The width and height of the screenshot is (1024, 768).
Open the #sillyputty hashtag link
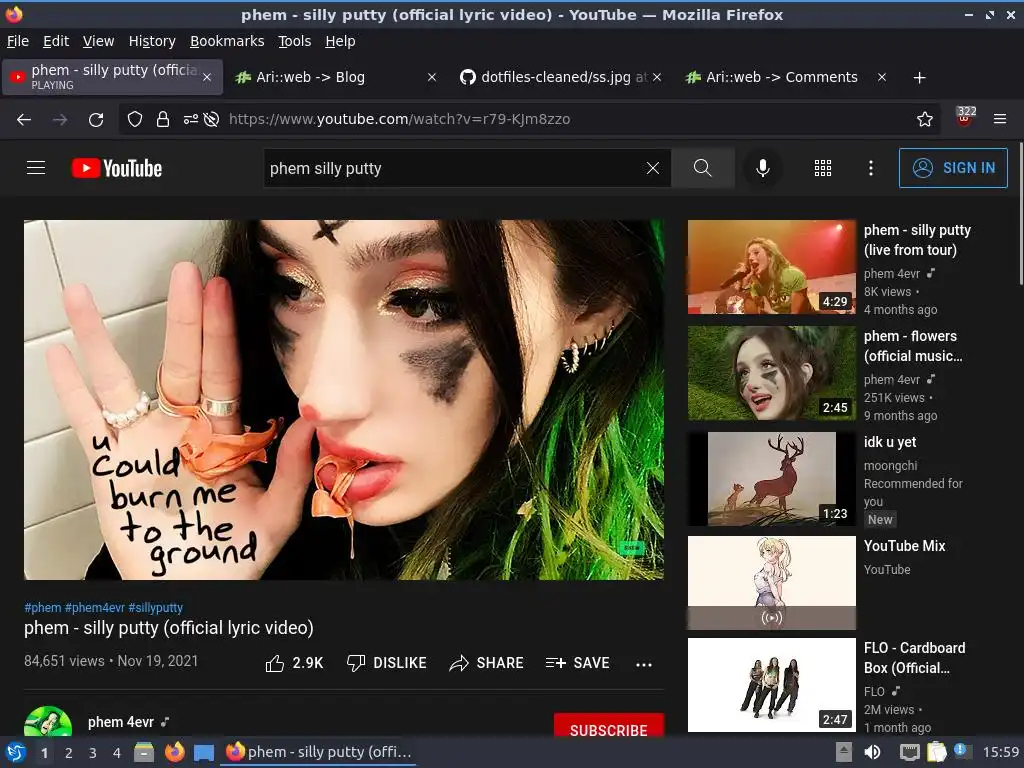pyautogui.click(x=155, y=607)
